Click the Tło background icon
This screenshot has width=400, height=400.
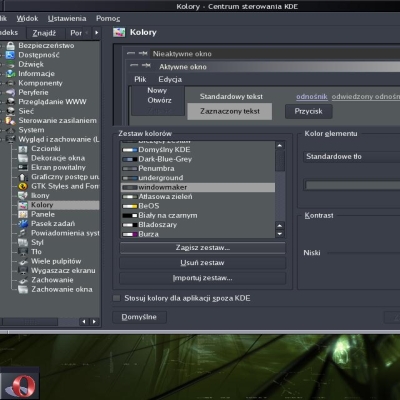pos(23,252)
